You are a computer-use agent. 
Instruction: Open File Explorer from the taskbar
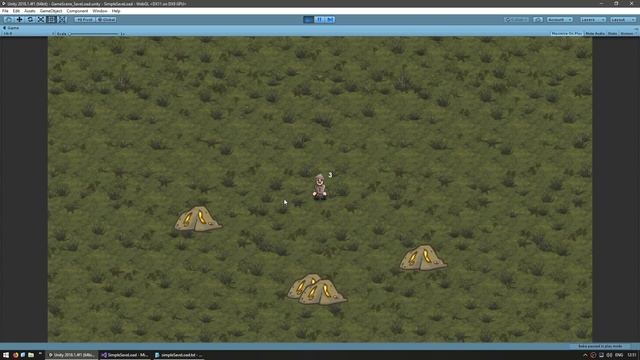tap(31, 355)
